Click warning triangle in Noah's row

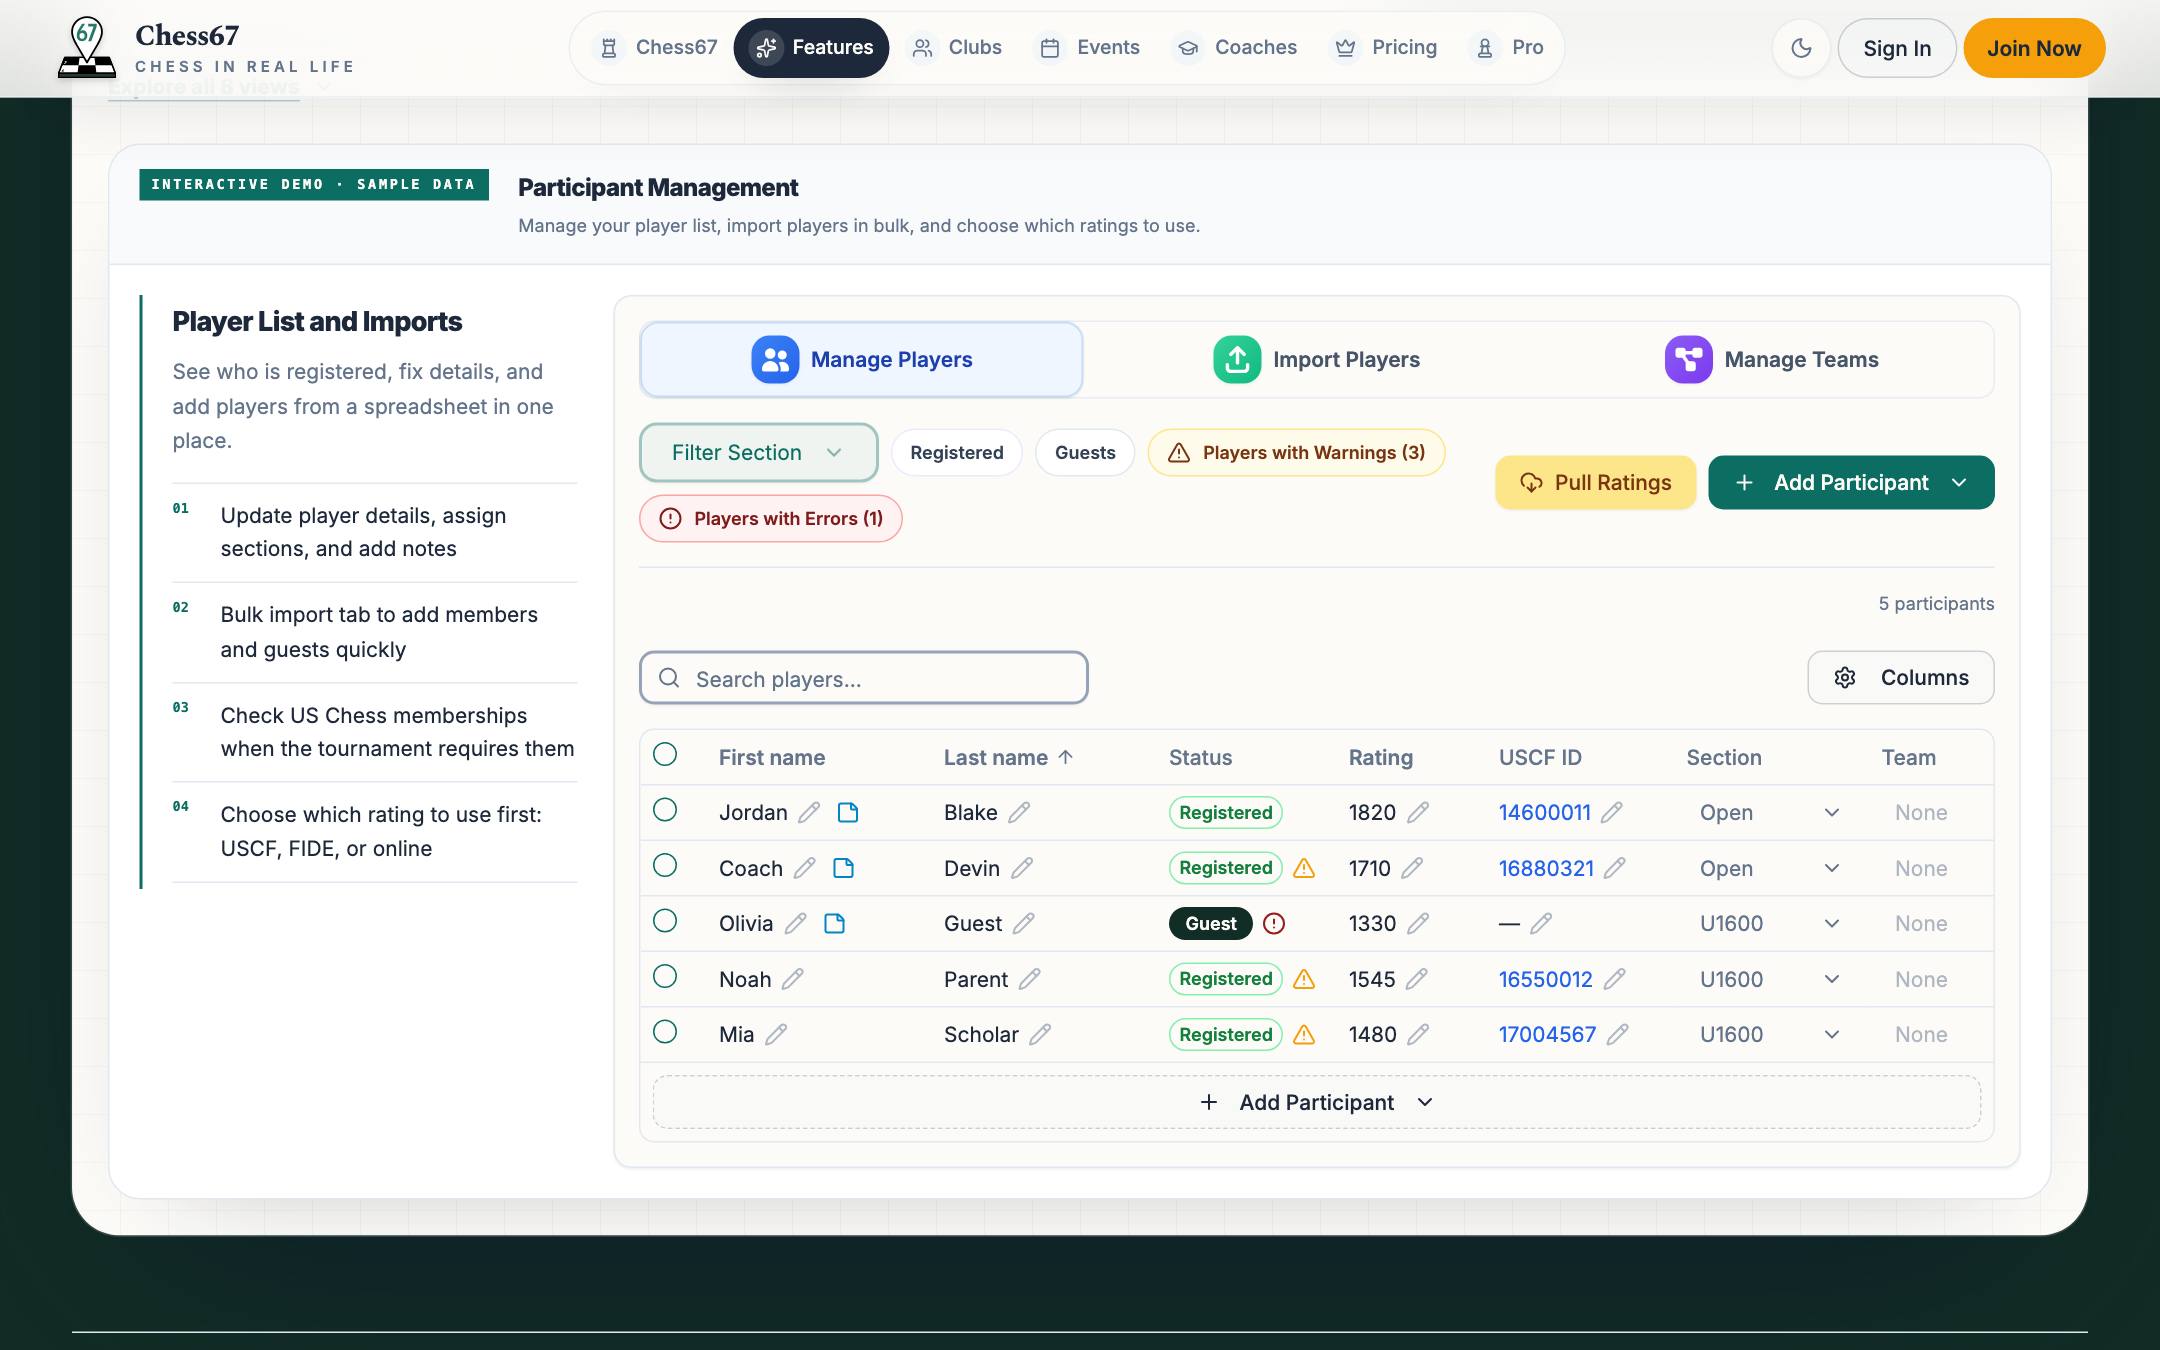(x=1304, y=979)
